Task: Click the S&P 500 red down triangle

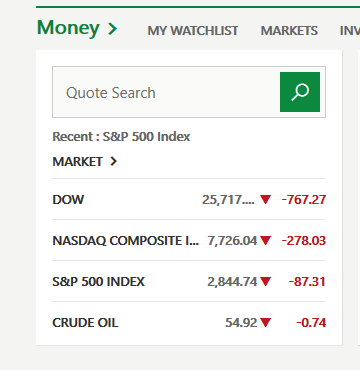Action: [x=266, y=282]
